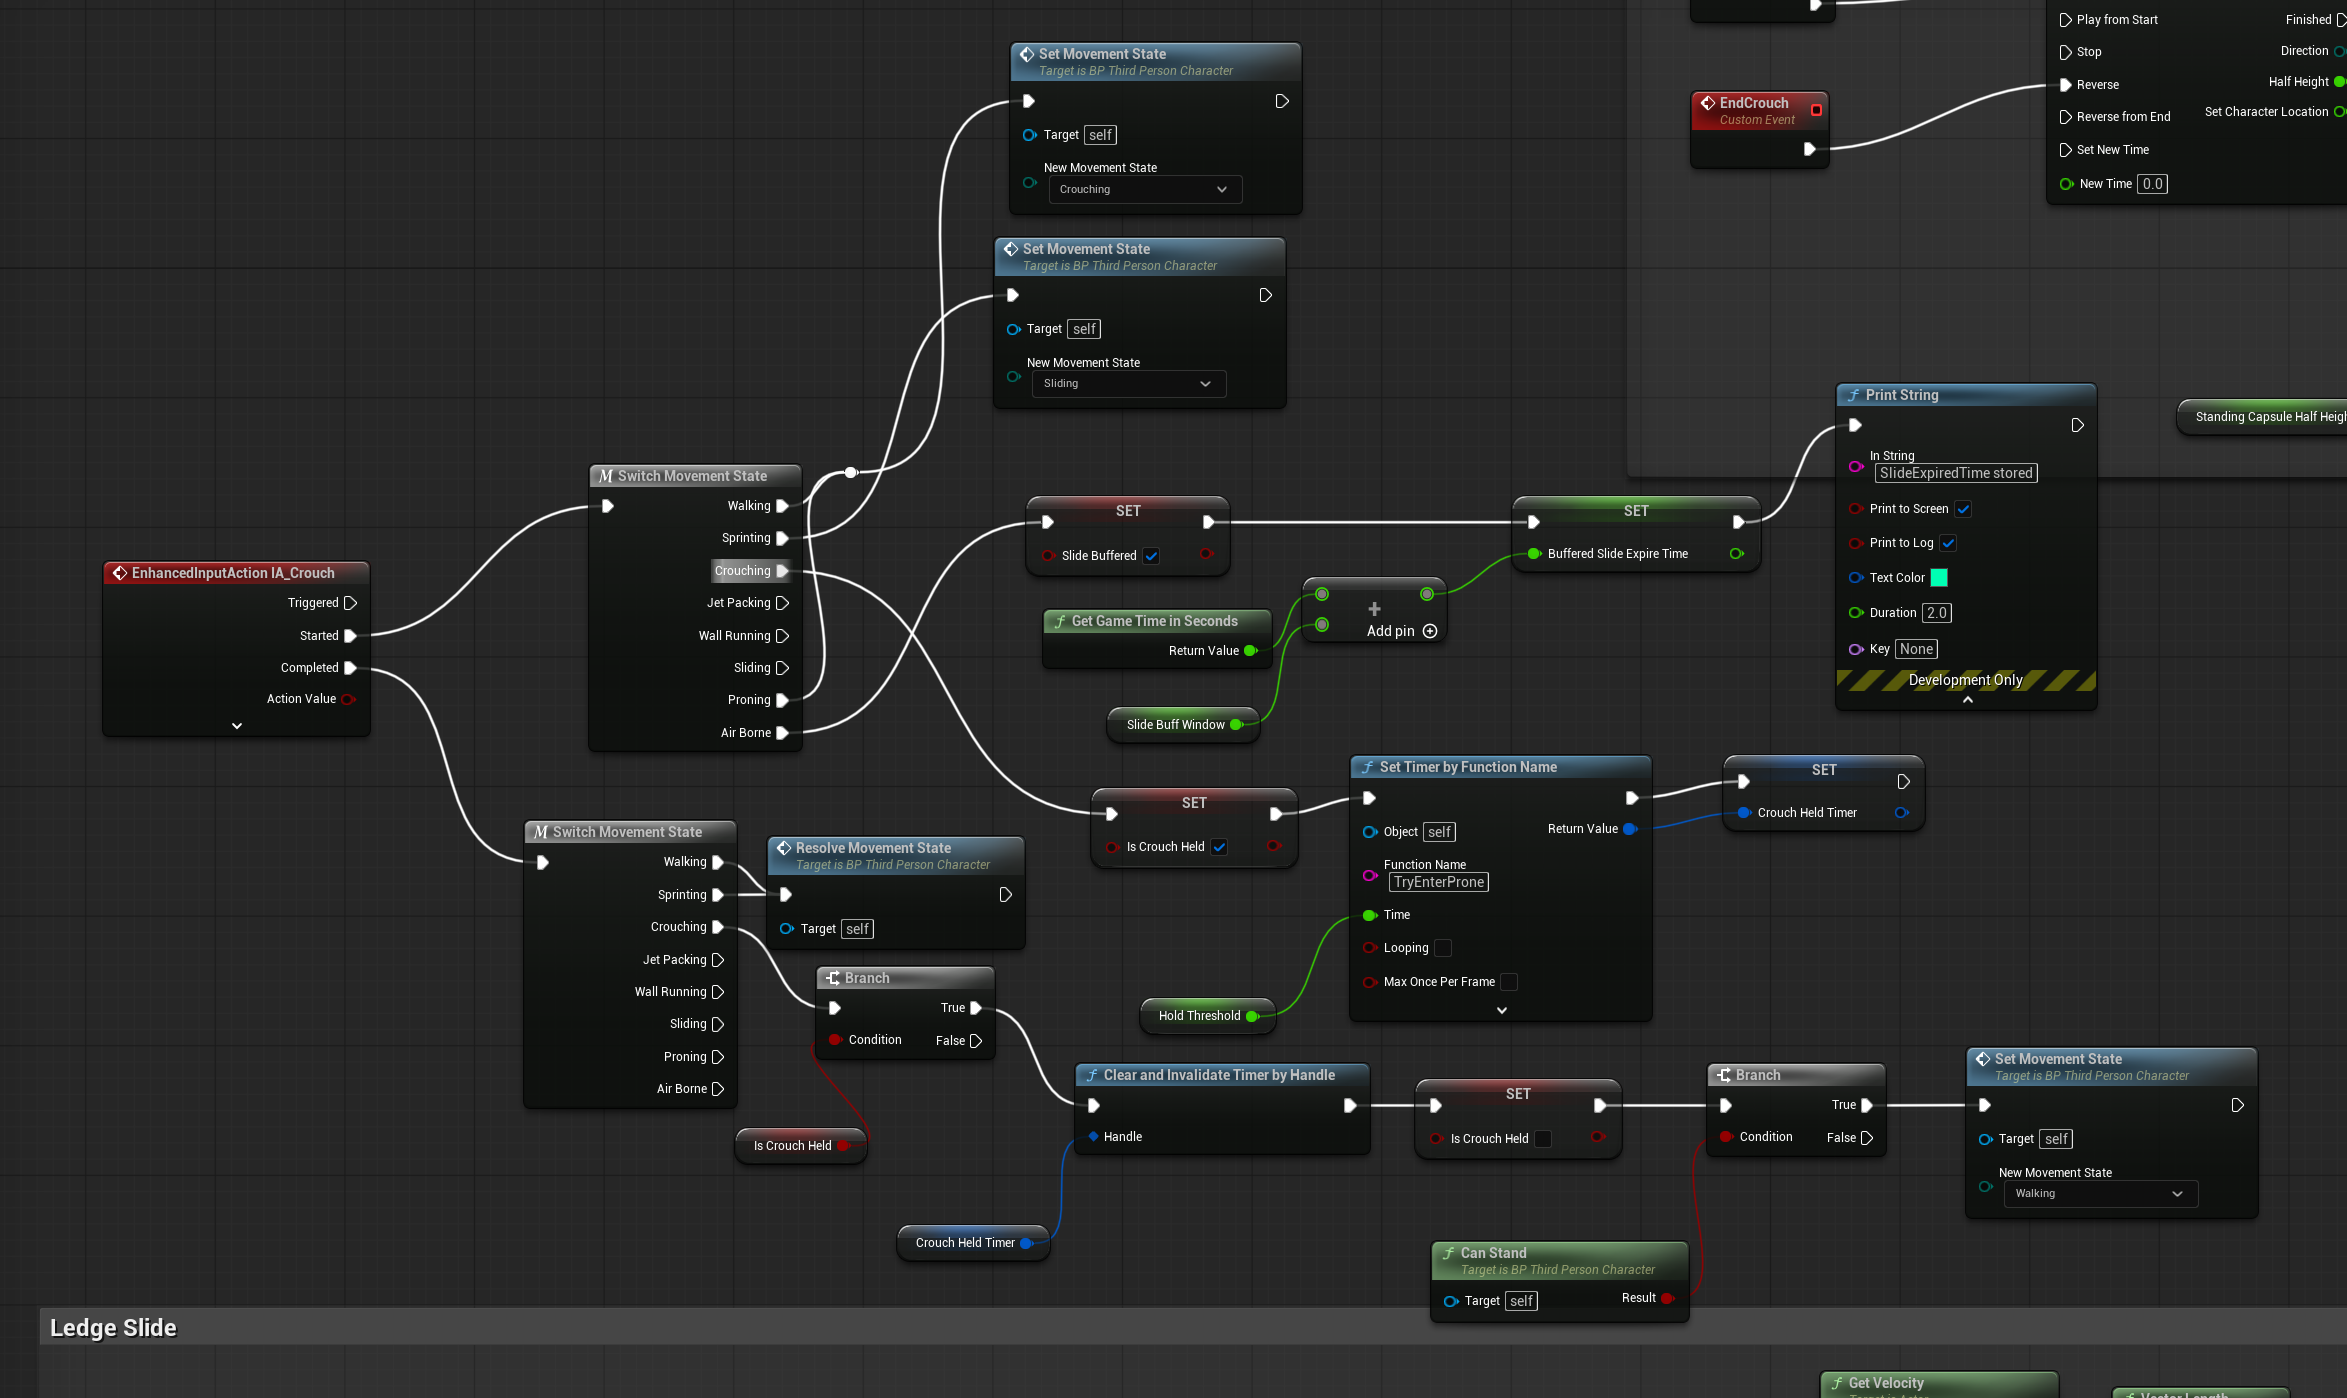Open the Sliding movement state dropdown
This screenshot has height=1398, width=2347.
coord(1128,384)
